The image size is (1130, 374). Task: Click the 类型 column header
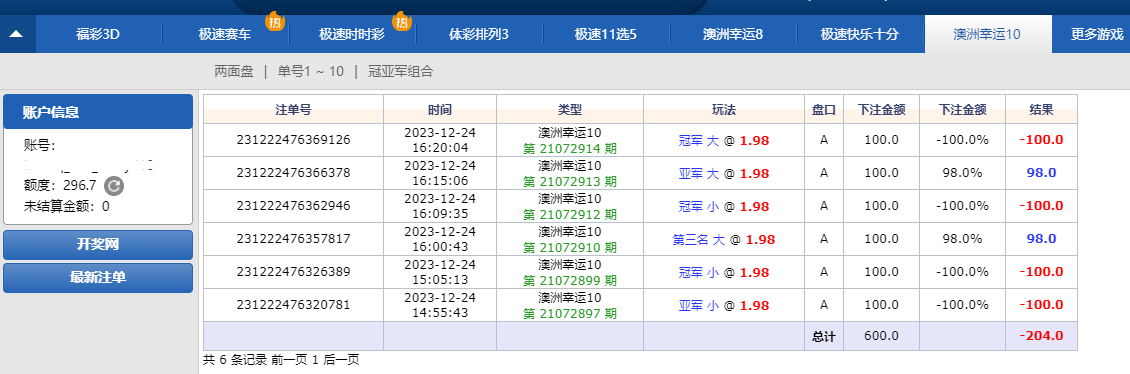point(570,110)
